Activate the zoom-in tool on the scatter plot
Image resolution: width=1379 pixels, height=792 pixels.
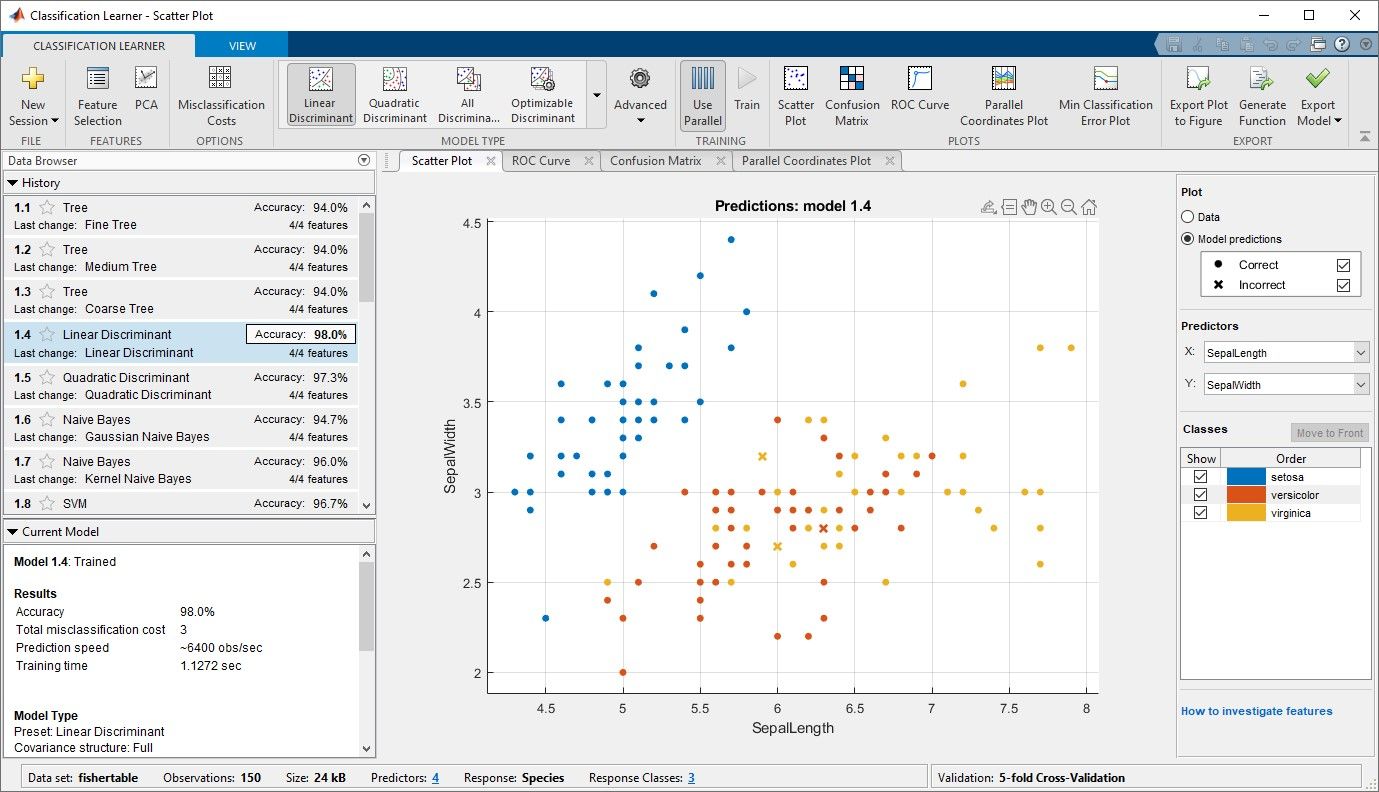tap(1048, 206)
